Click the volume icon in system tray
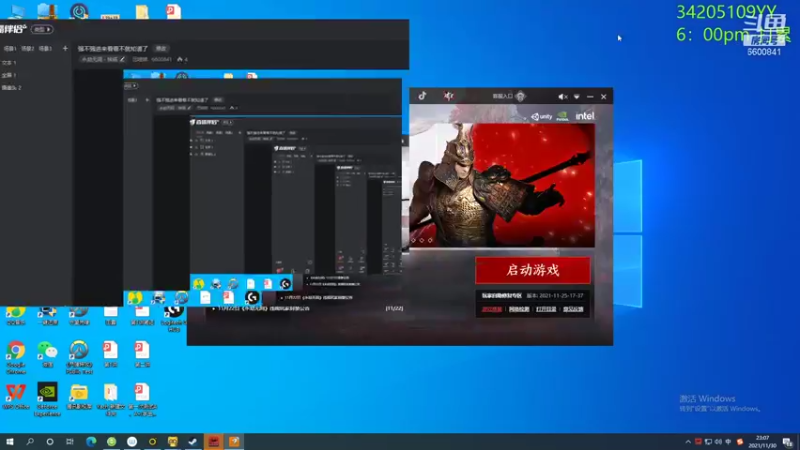The width and height of the screenshot is (800, 450). [718, 442]
